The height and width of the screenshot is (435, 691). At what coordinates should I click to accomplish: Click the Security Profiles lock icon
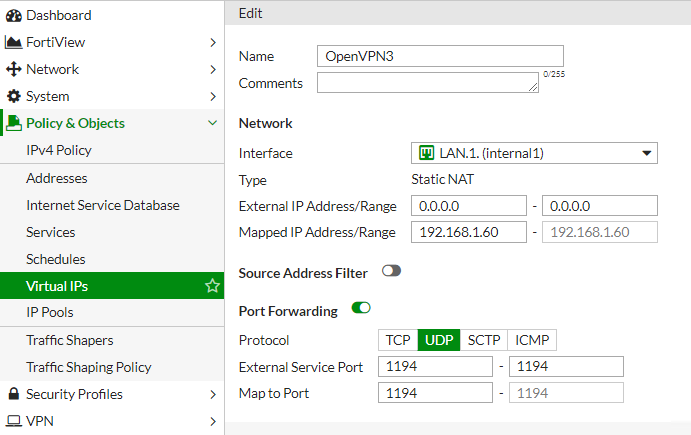[x=14, y=394]
